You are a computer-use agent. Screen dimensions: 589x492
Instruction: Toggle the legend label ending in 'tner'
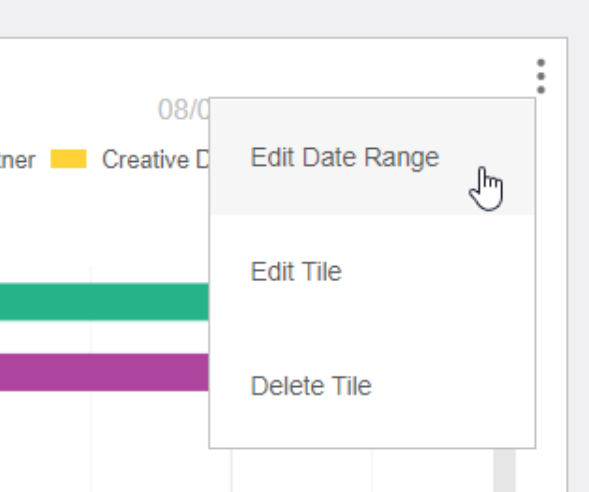17,160
